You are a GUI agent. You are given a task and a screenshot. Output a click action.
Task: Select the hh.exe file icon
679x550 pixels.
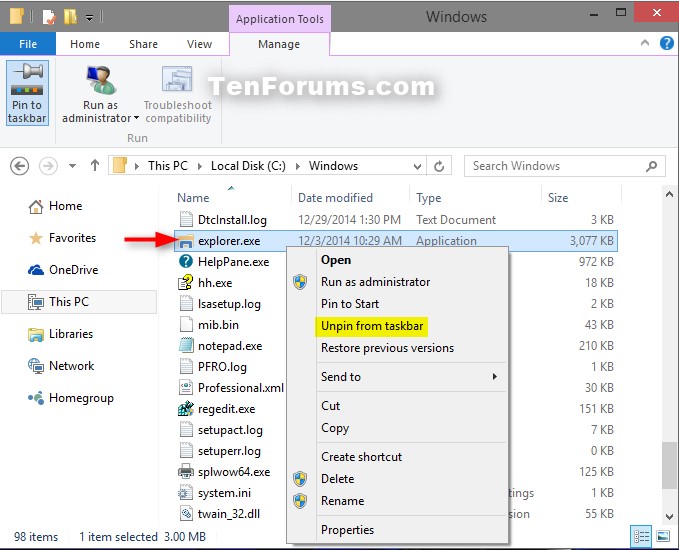click(x=186, y=282)
